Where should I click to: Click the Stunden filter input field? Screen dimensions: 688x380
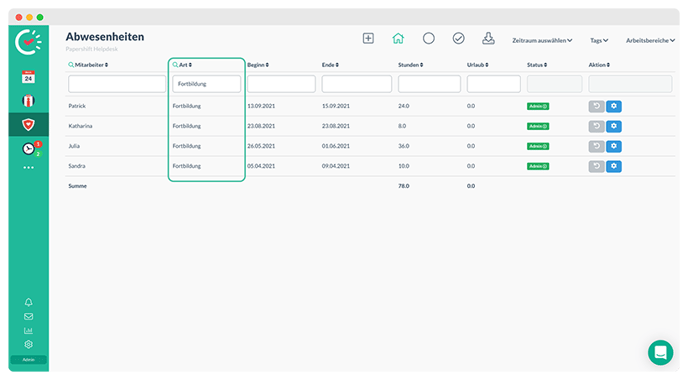click(430, 84)
